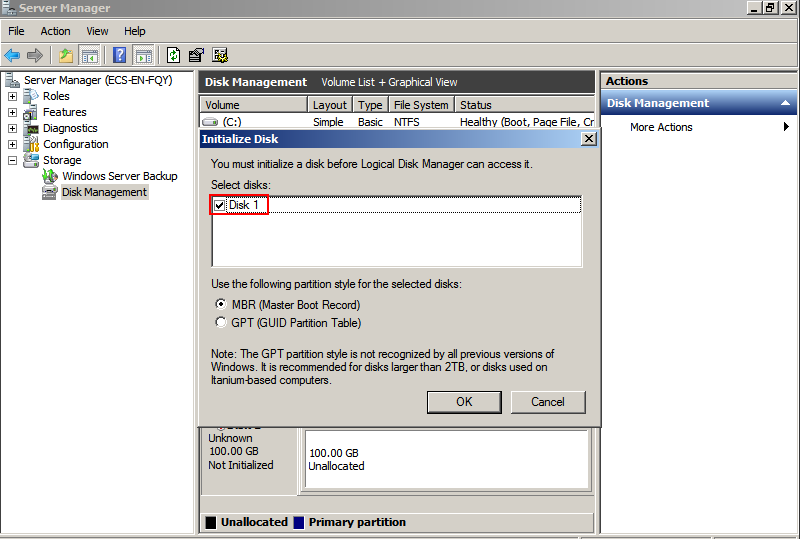Click the Storage node icon
This screenshot has height=539, width=800.
pos(31,160)
